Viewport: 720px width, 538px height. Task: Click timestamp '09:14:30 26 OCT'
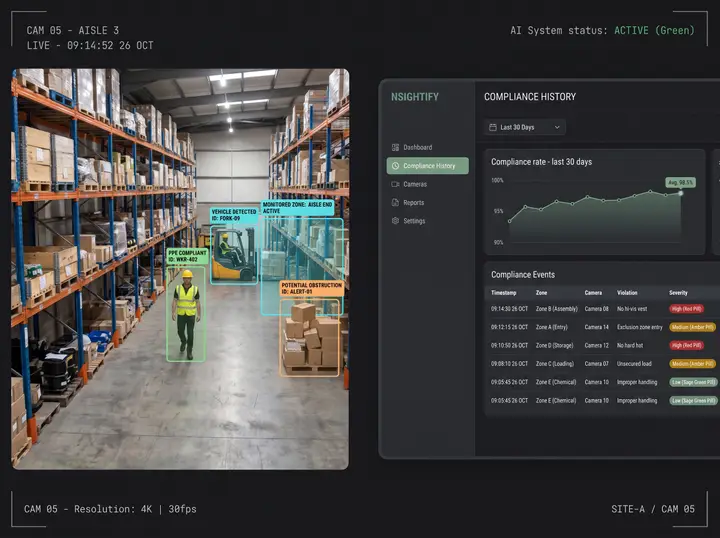click(x=509, y=309)
